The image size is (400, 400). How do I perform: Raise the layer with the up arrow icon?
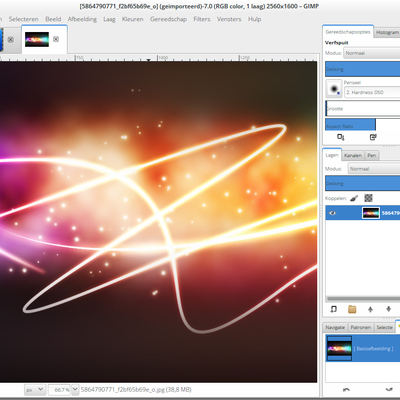point(370,309)
